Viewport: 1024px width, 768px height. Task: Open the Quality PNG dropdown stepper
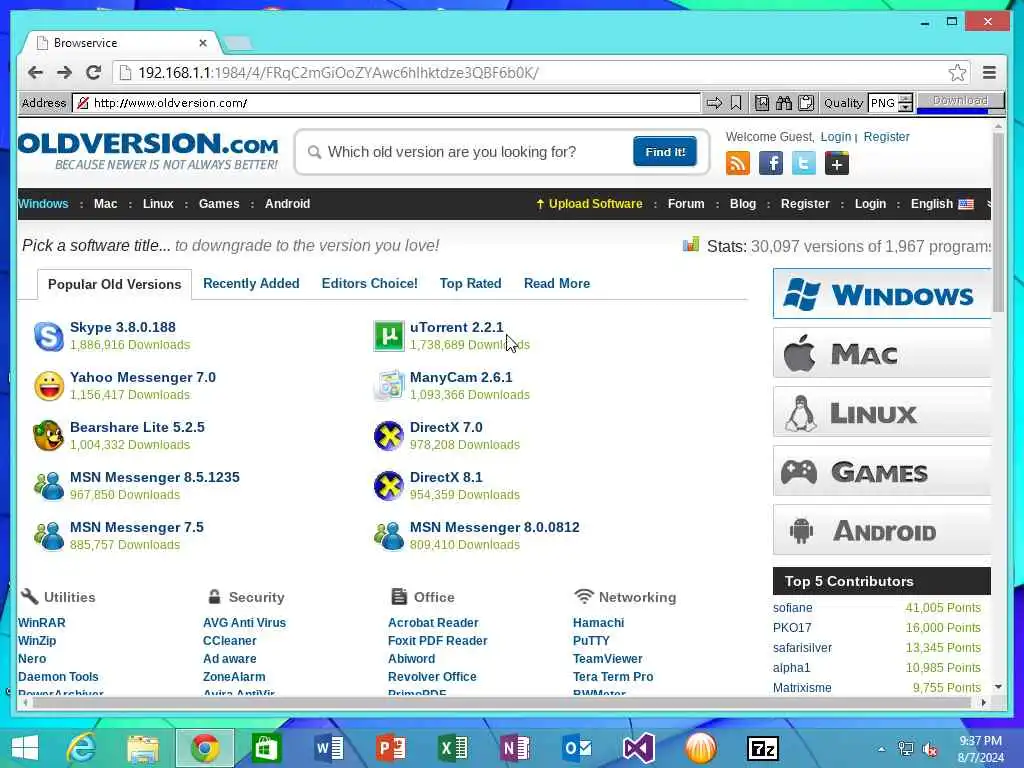coord(905,103)
